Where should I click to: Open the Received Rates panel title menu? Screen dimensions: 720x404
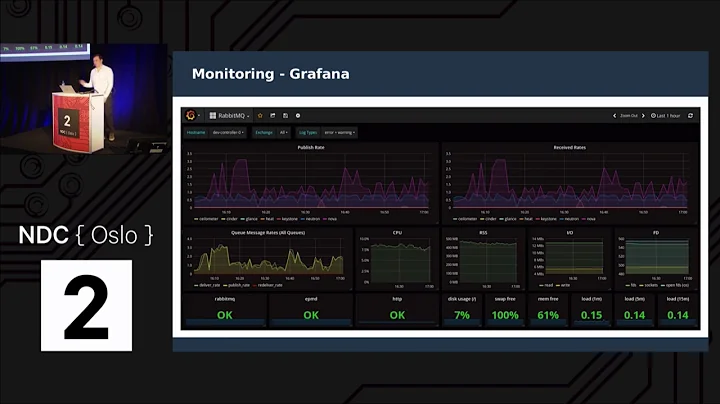(x=569, y=147)
